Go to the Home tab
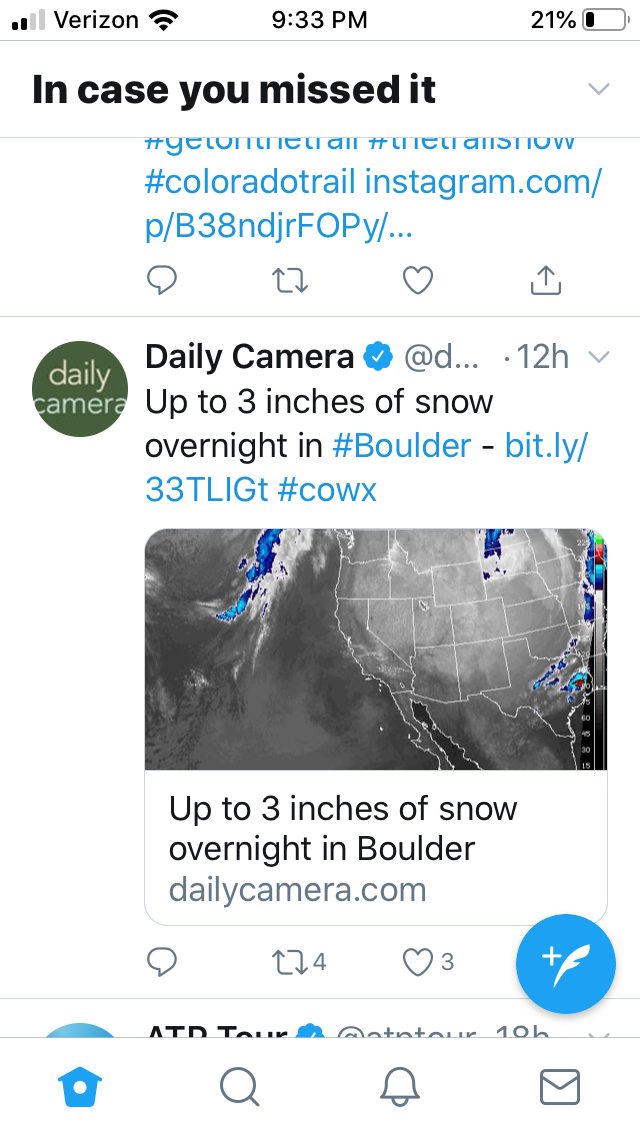Viewport: 640px width, 1136px height. [x=80, y=1087]
